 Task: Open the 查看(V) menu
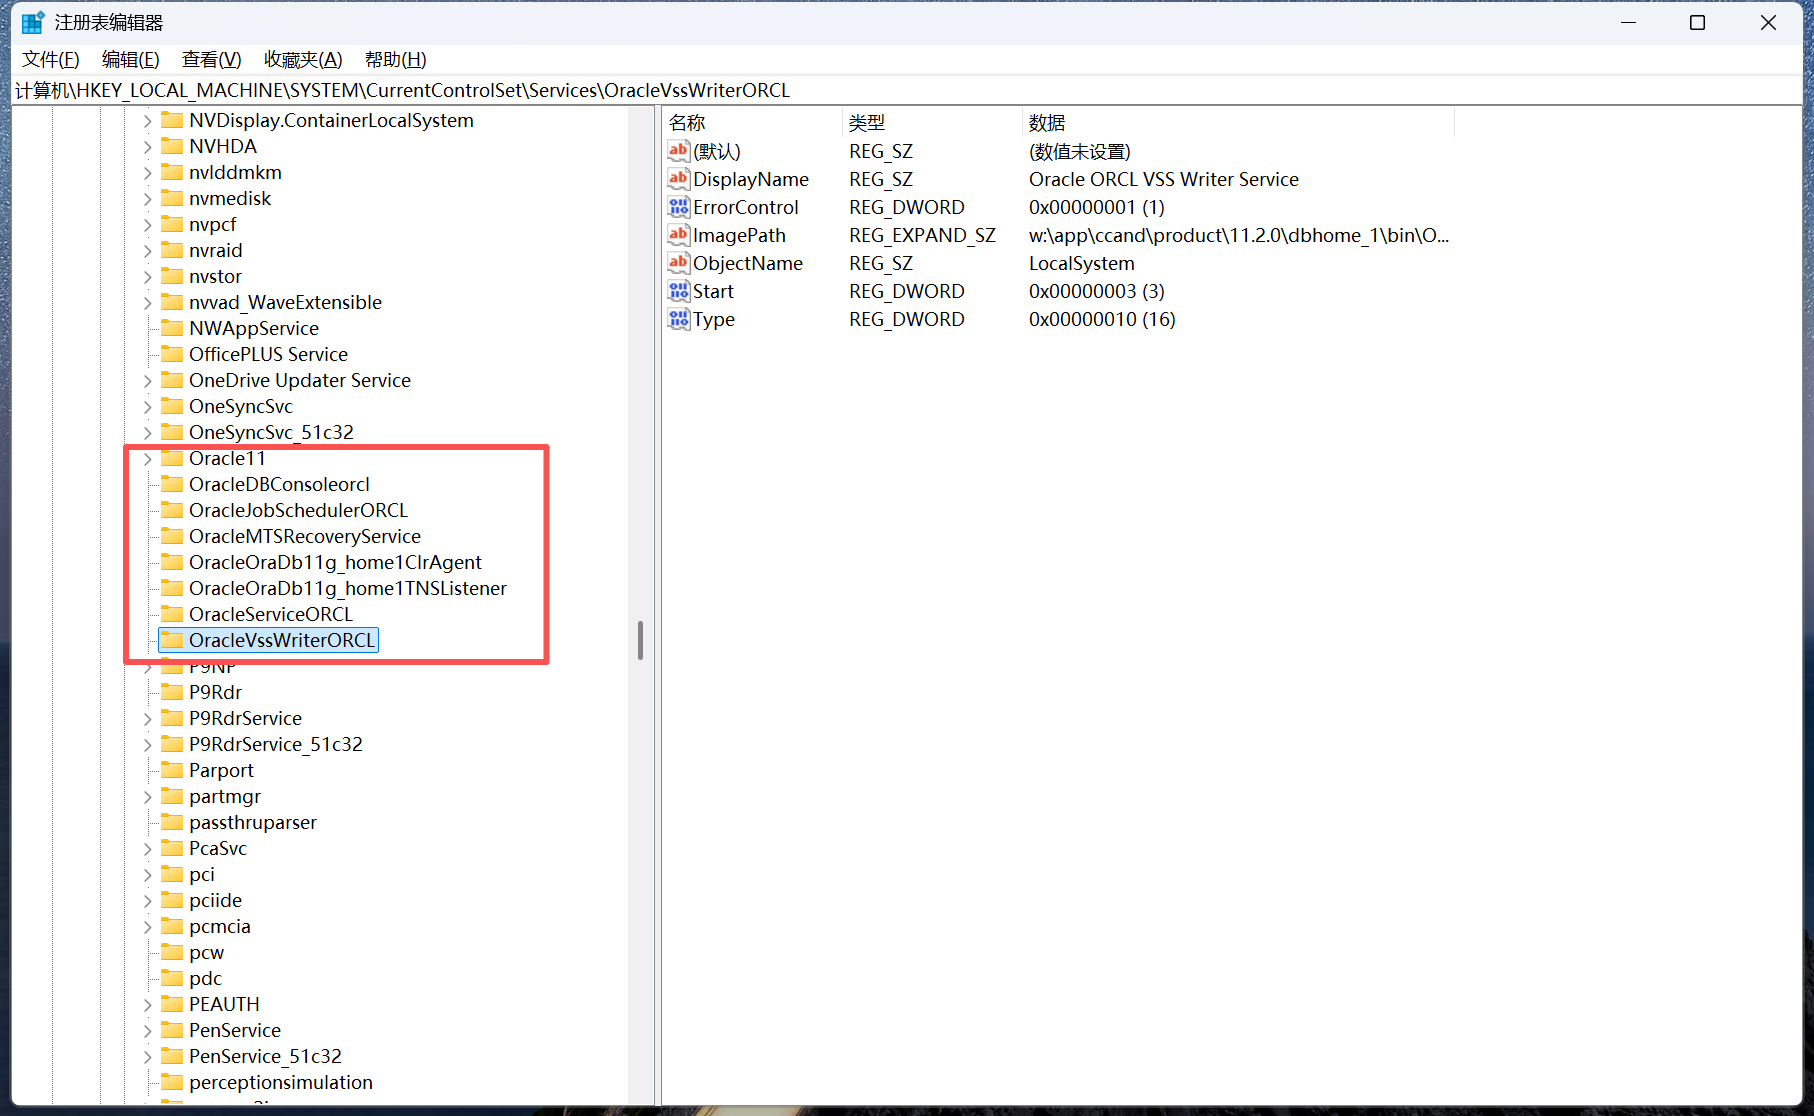(212, 59)
